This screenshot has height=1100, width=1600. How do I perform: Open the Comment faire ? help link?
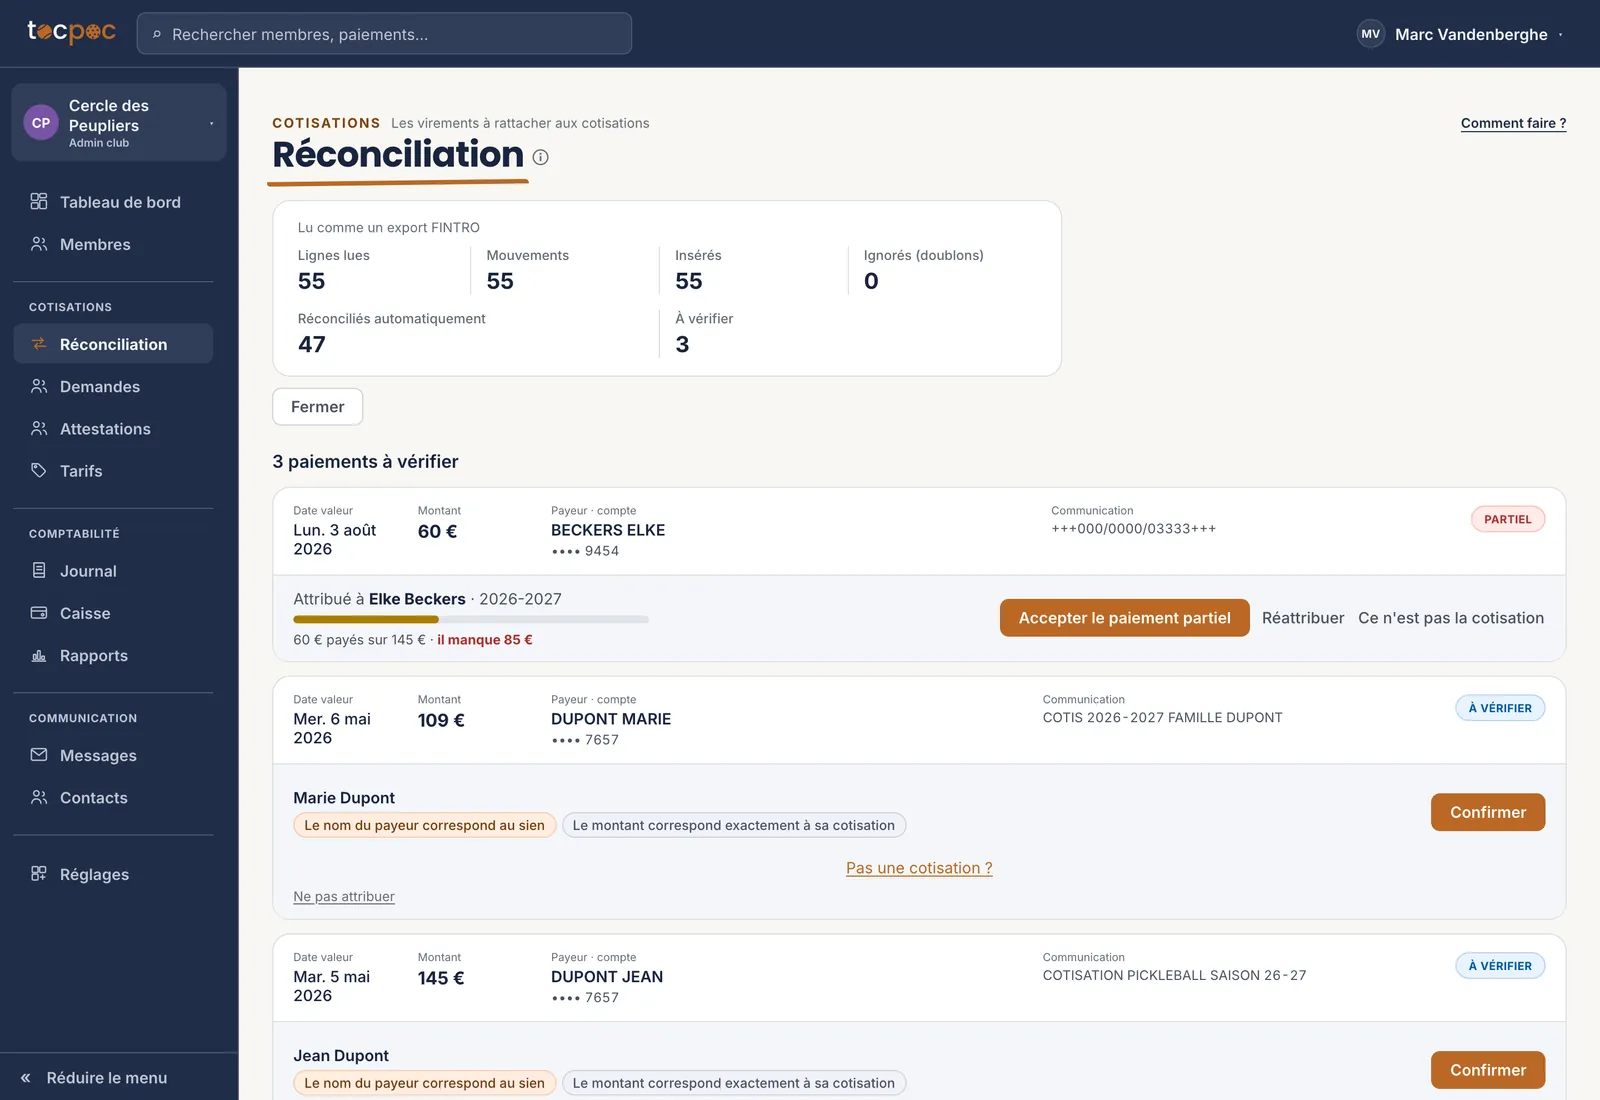click(1513, 123)
